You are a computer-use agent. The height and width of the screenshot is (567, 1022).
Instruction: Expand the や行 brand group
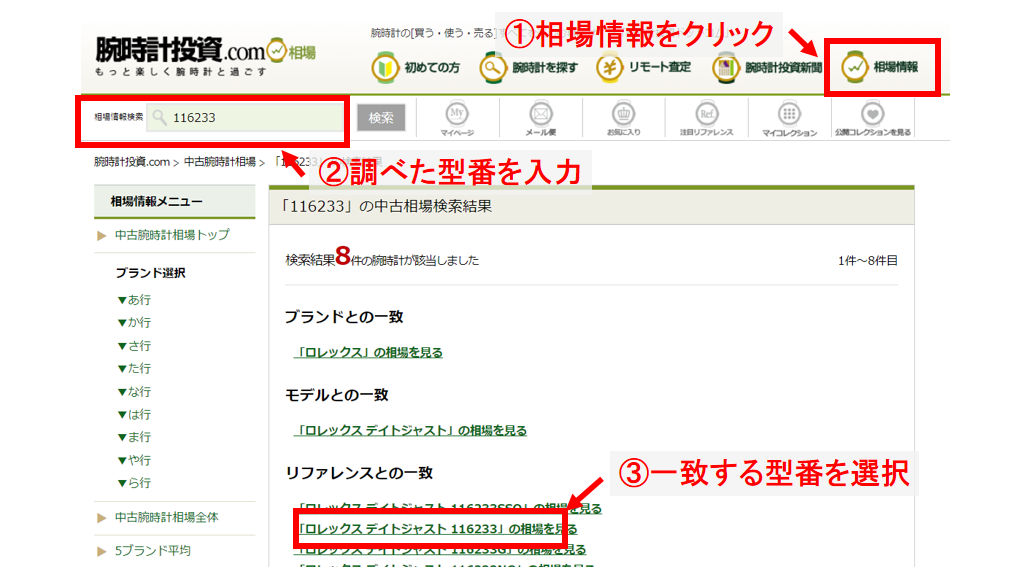134,460
